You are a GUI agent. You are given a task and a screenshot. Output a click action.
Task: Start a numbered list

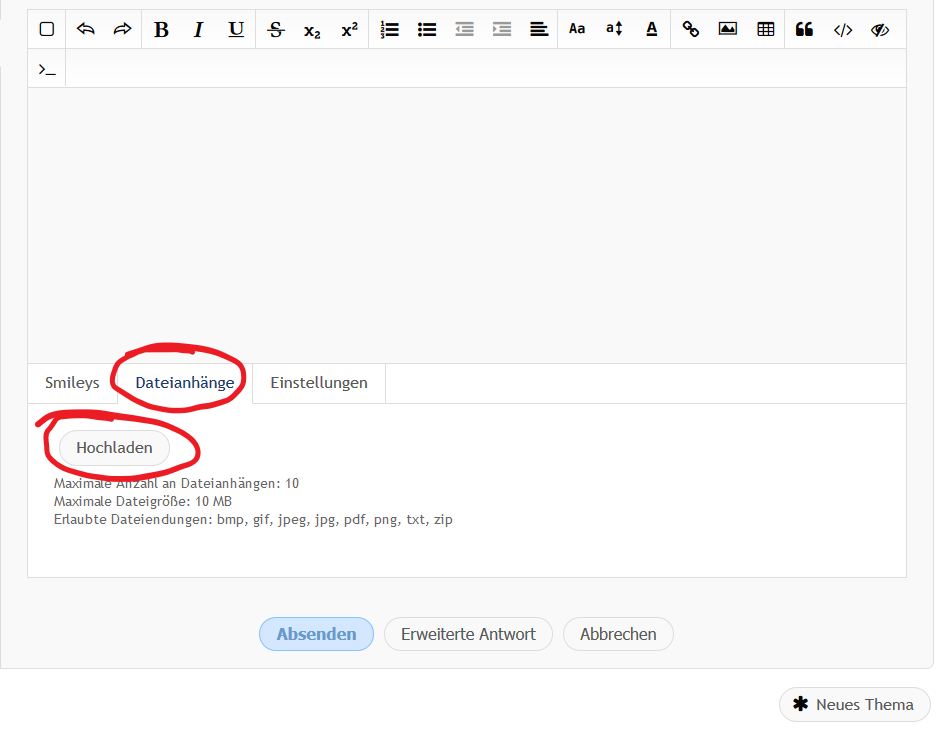tap(390, 30)
